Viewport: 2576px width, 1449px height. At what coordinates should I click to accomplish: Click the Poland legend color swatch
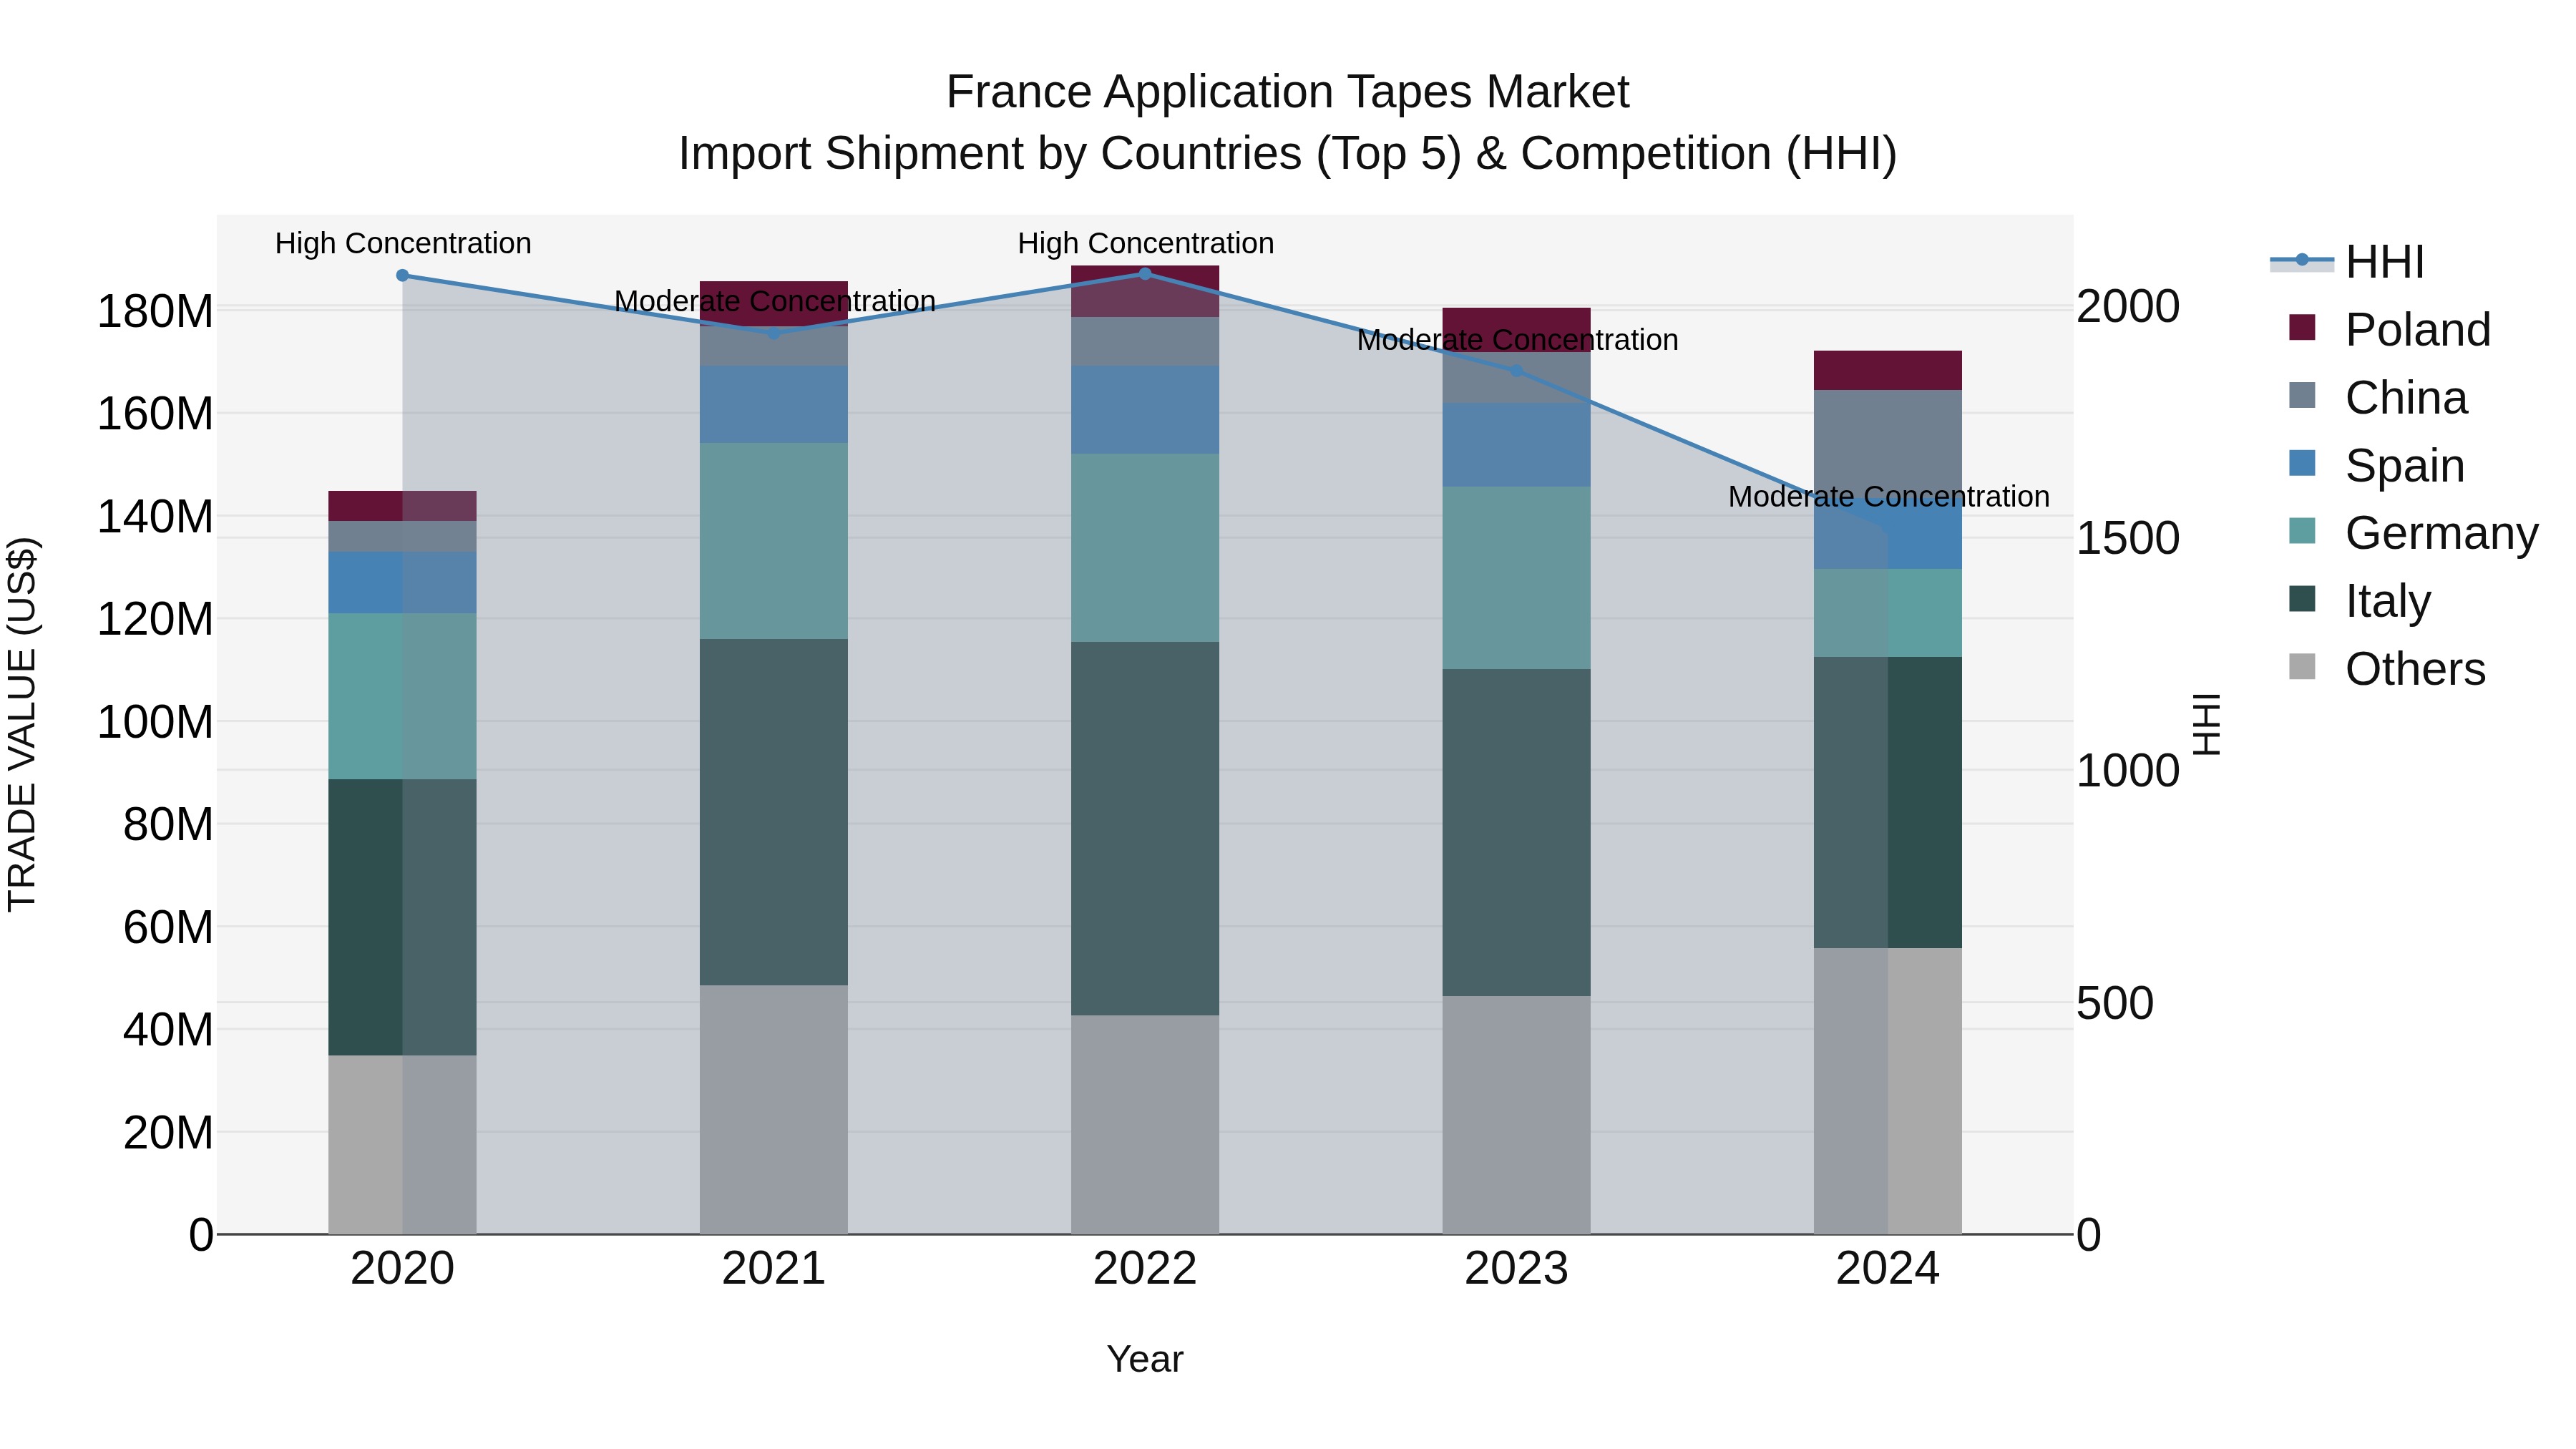click(2302, 327)
